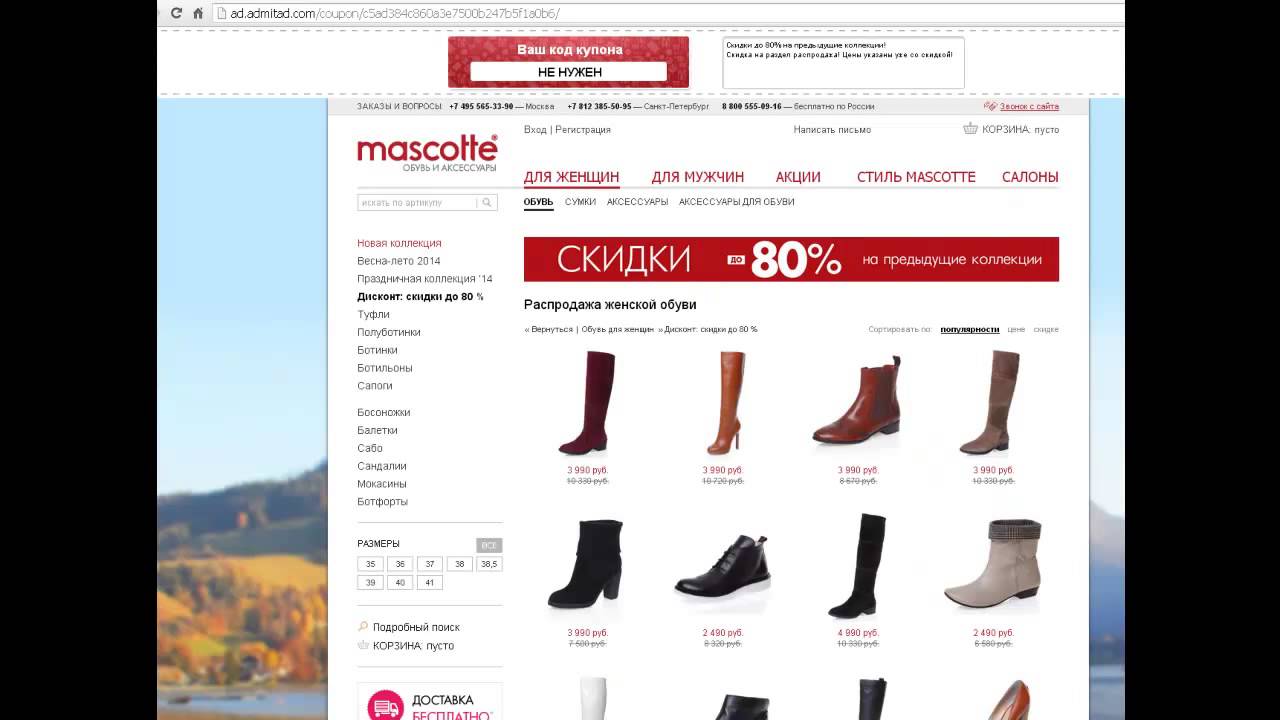This screenshot has height=720, width=1280.
Task: Click the Сапоги category link
Action: [x=375, y=386]
